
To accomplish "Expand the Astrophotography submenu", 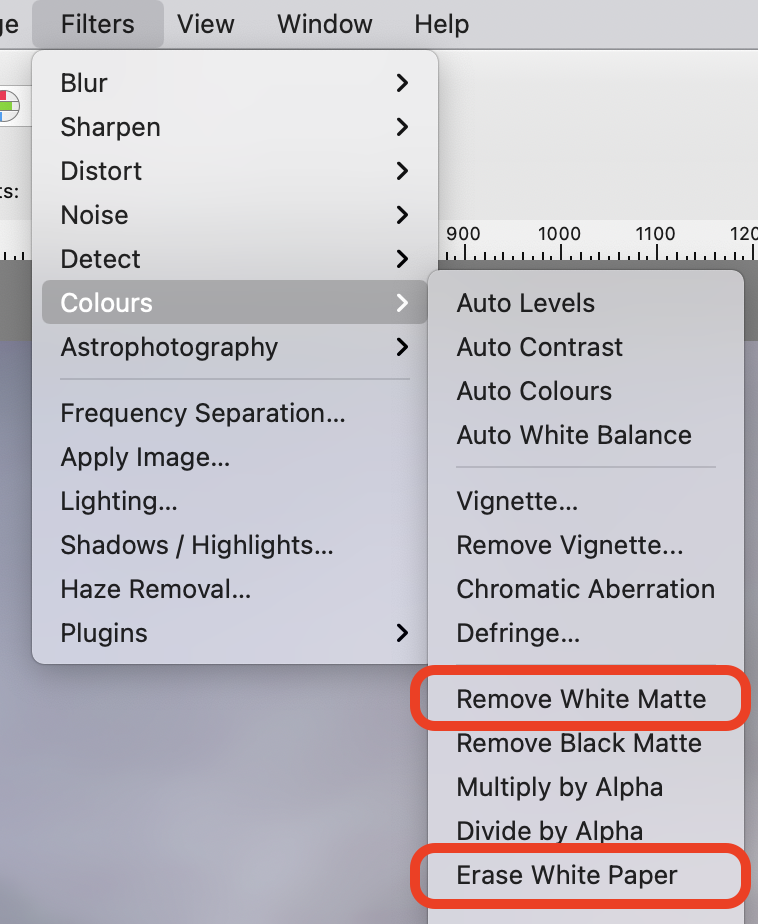I will click(x=200, y=347).
